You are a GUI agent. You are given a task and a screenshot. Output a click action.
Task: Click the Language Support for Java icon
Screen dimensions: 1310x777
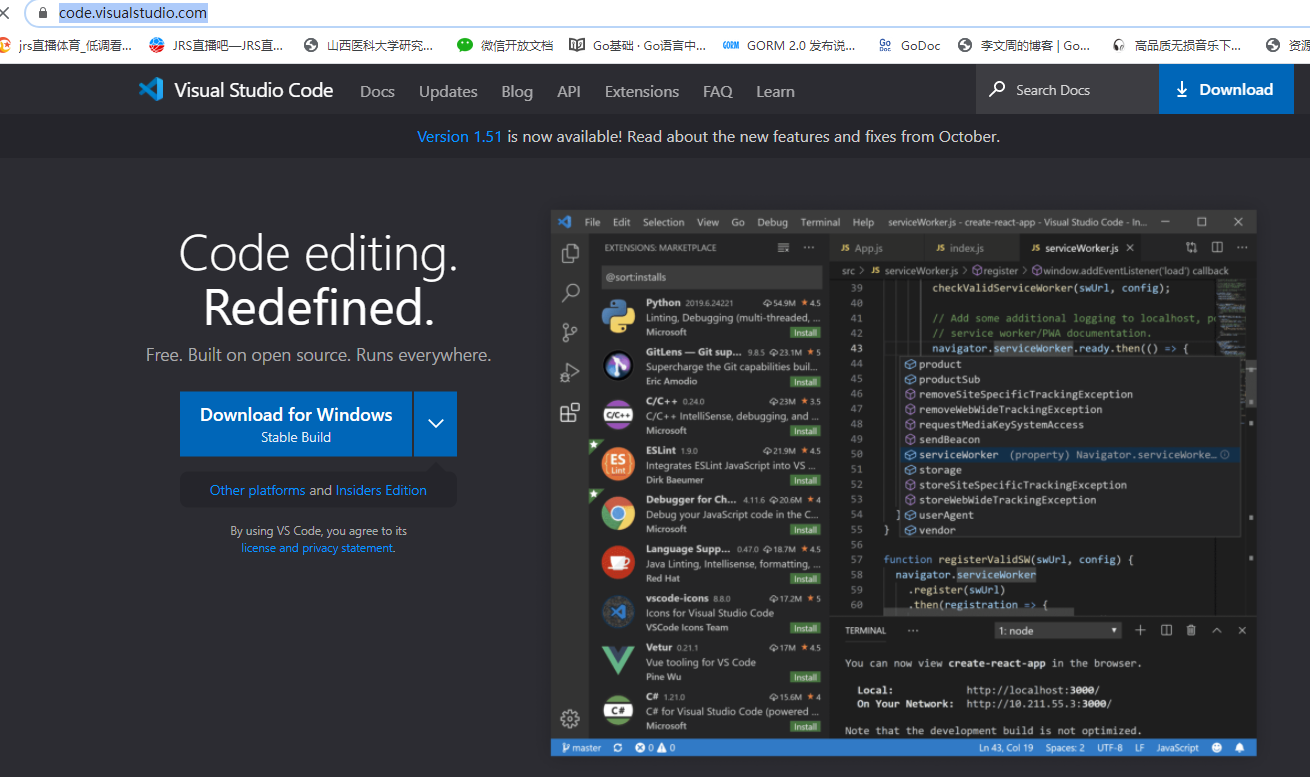pyautogui.click(x=618, y=563)
